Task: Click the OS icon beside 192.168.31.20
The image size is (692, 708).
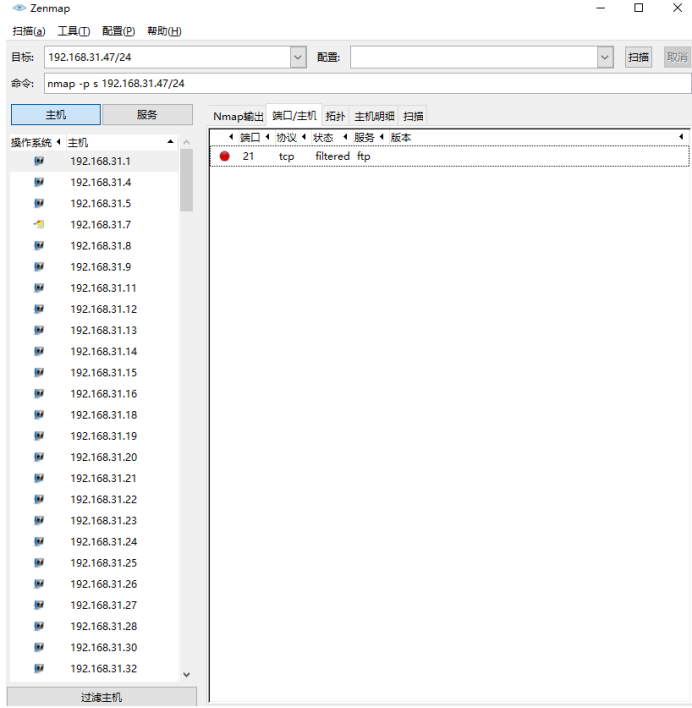Action: coord(39,457)
